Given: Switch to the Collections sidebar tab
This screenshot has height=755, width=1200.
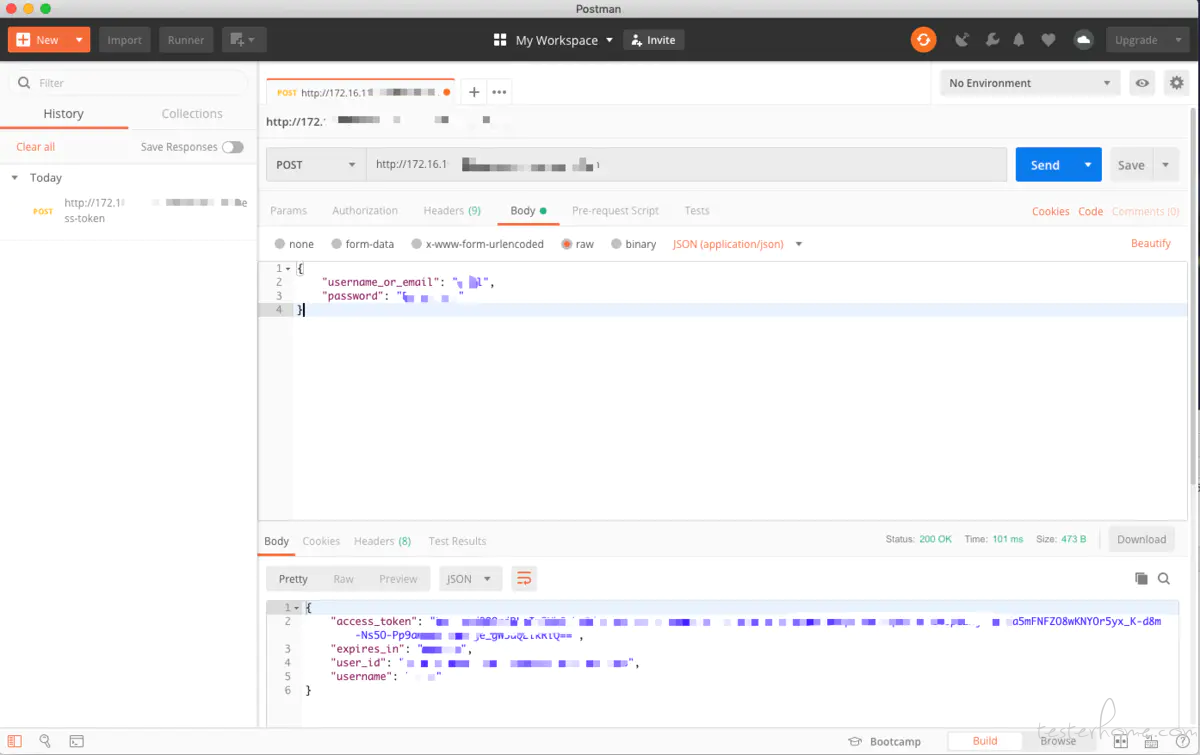Looking at the screenshot, I should click(192, 114).
